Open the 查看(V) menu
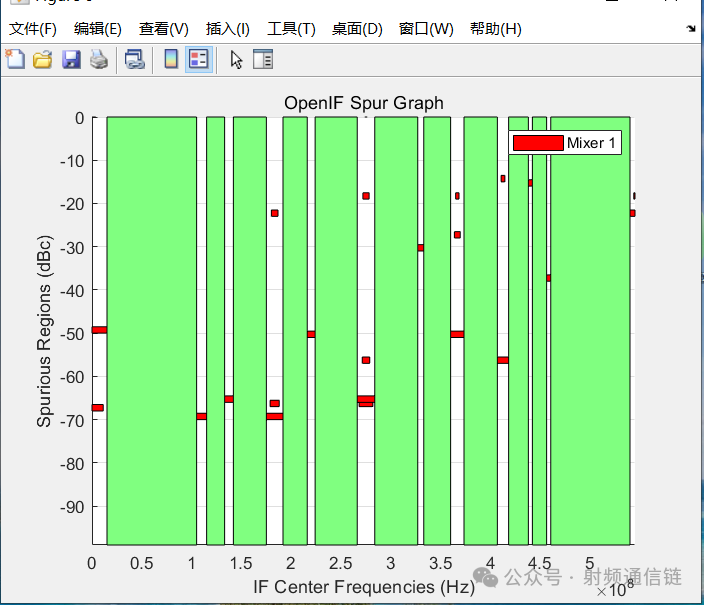 (164, 29)
